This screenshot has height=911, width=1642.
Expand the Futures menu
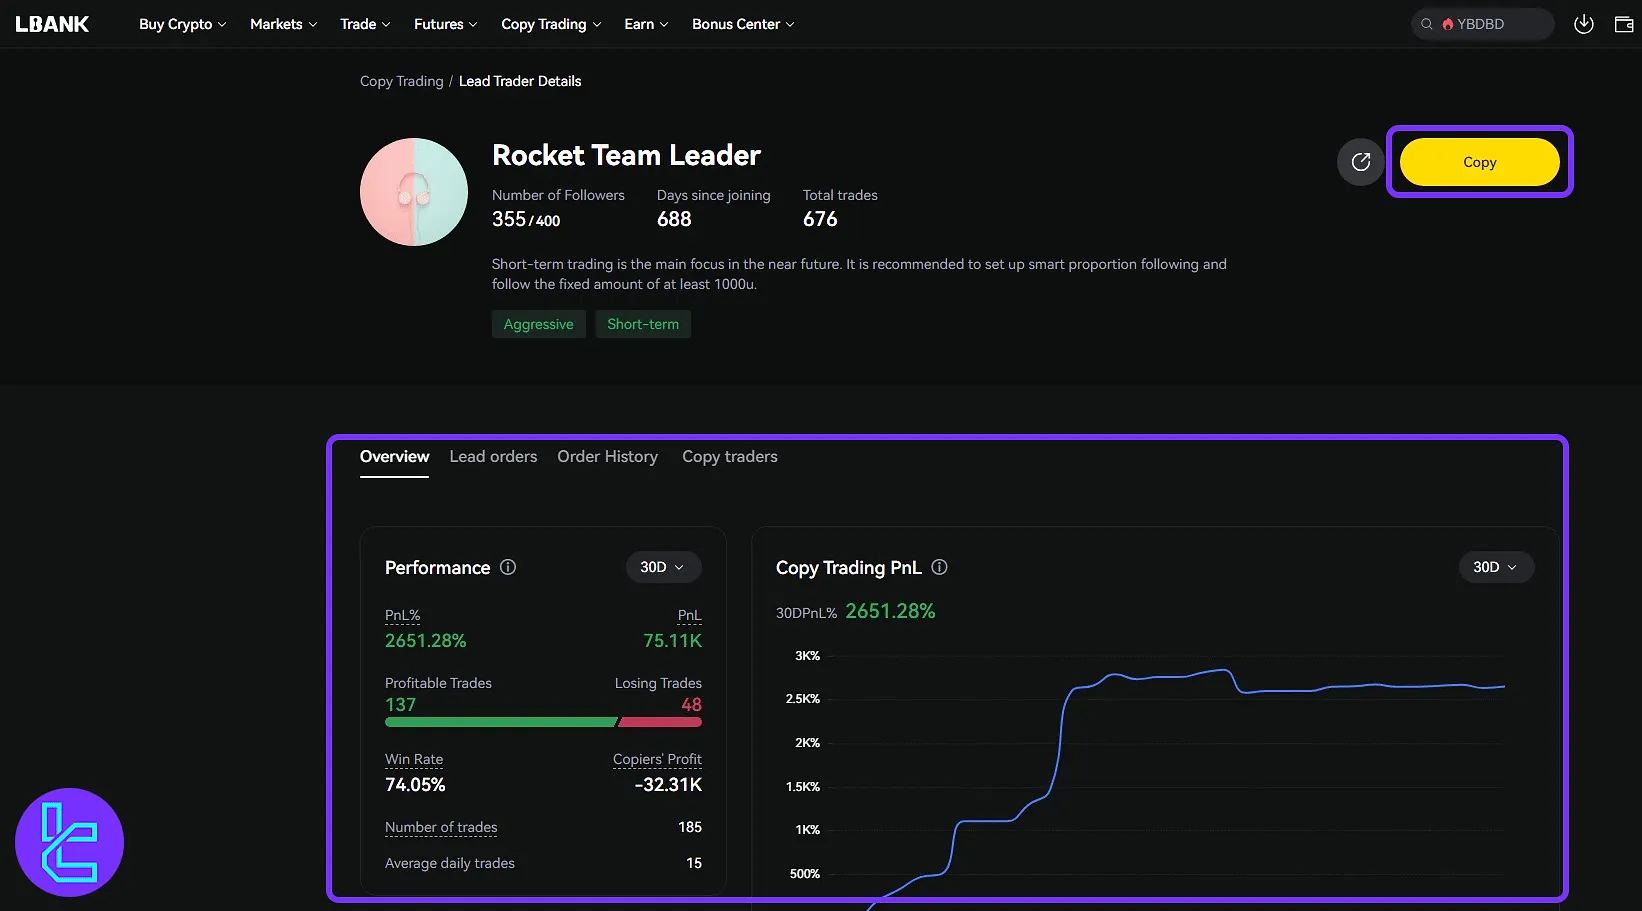coord(445,24)
